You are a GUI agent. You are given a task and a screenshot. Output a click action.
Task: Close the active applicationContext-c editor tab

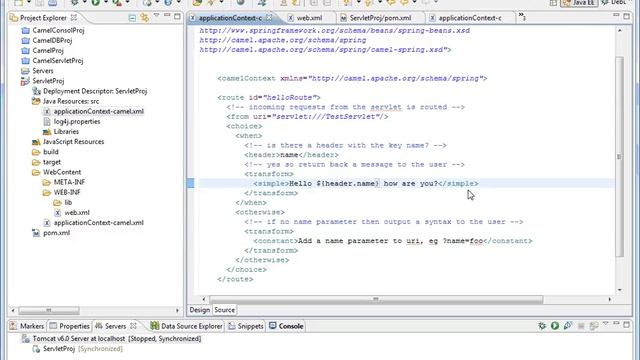(269, 18)
